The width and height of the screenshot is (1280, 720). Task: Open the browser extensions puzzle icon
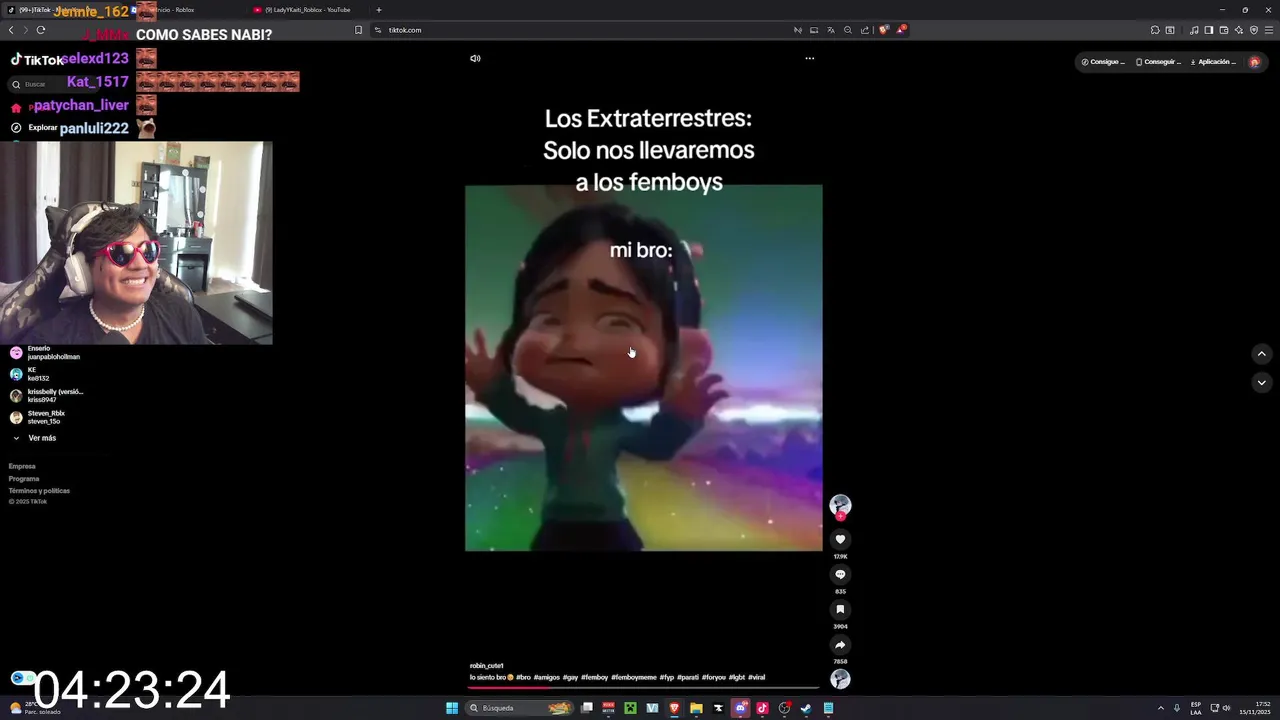(x=1155, y=30)
